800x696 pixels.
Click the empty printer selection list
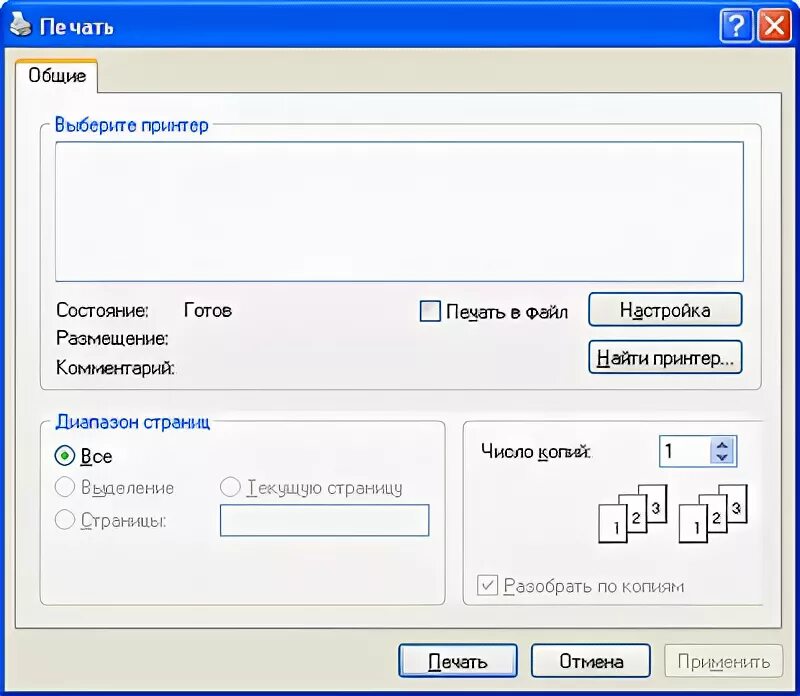399,211
